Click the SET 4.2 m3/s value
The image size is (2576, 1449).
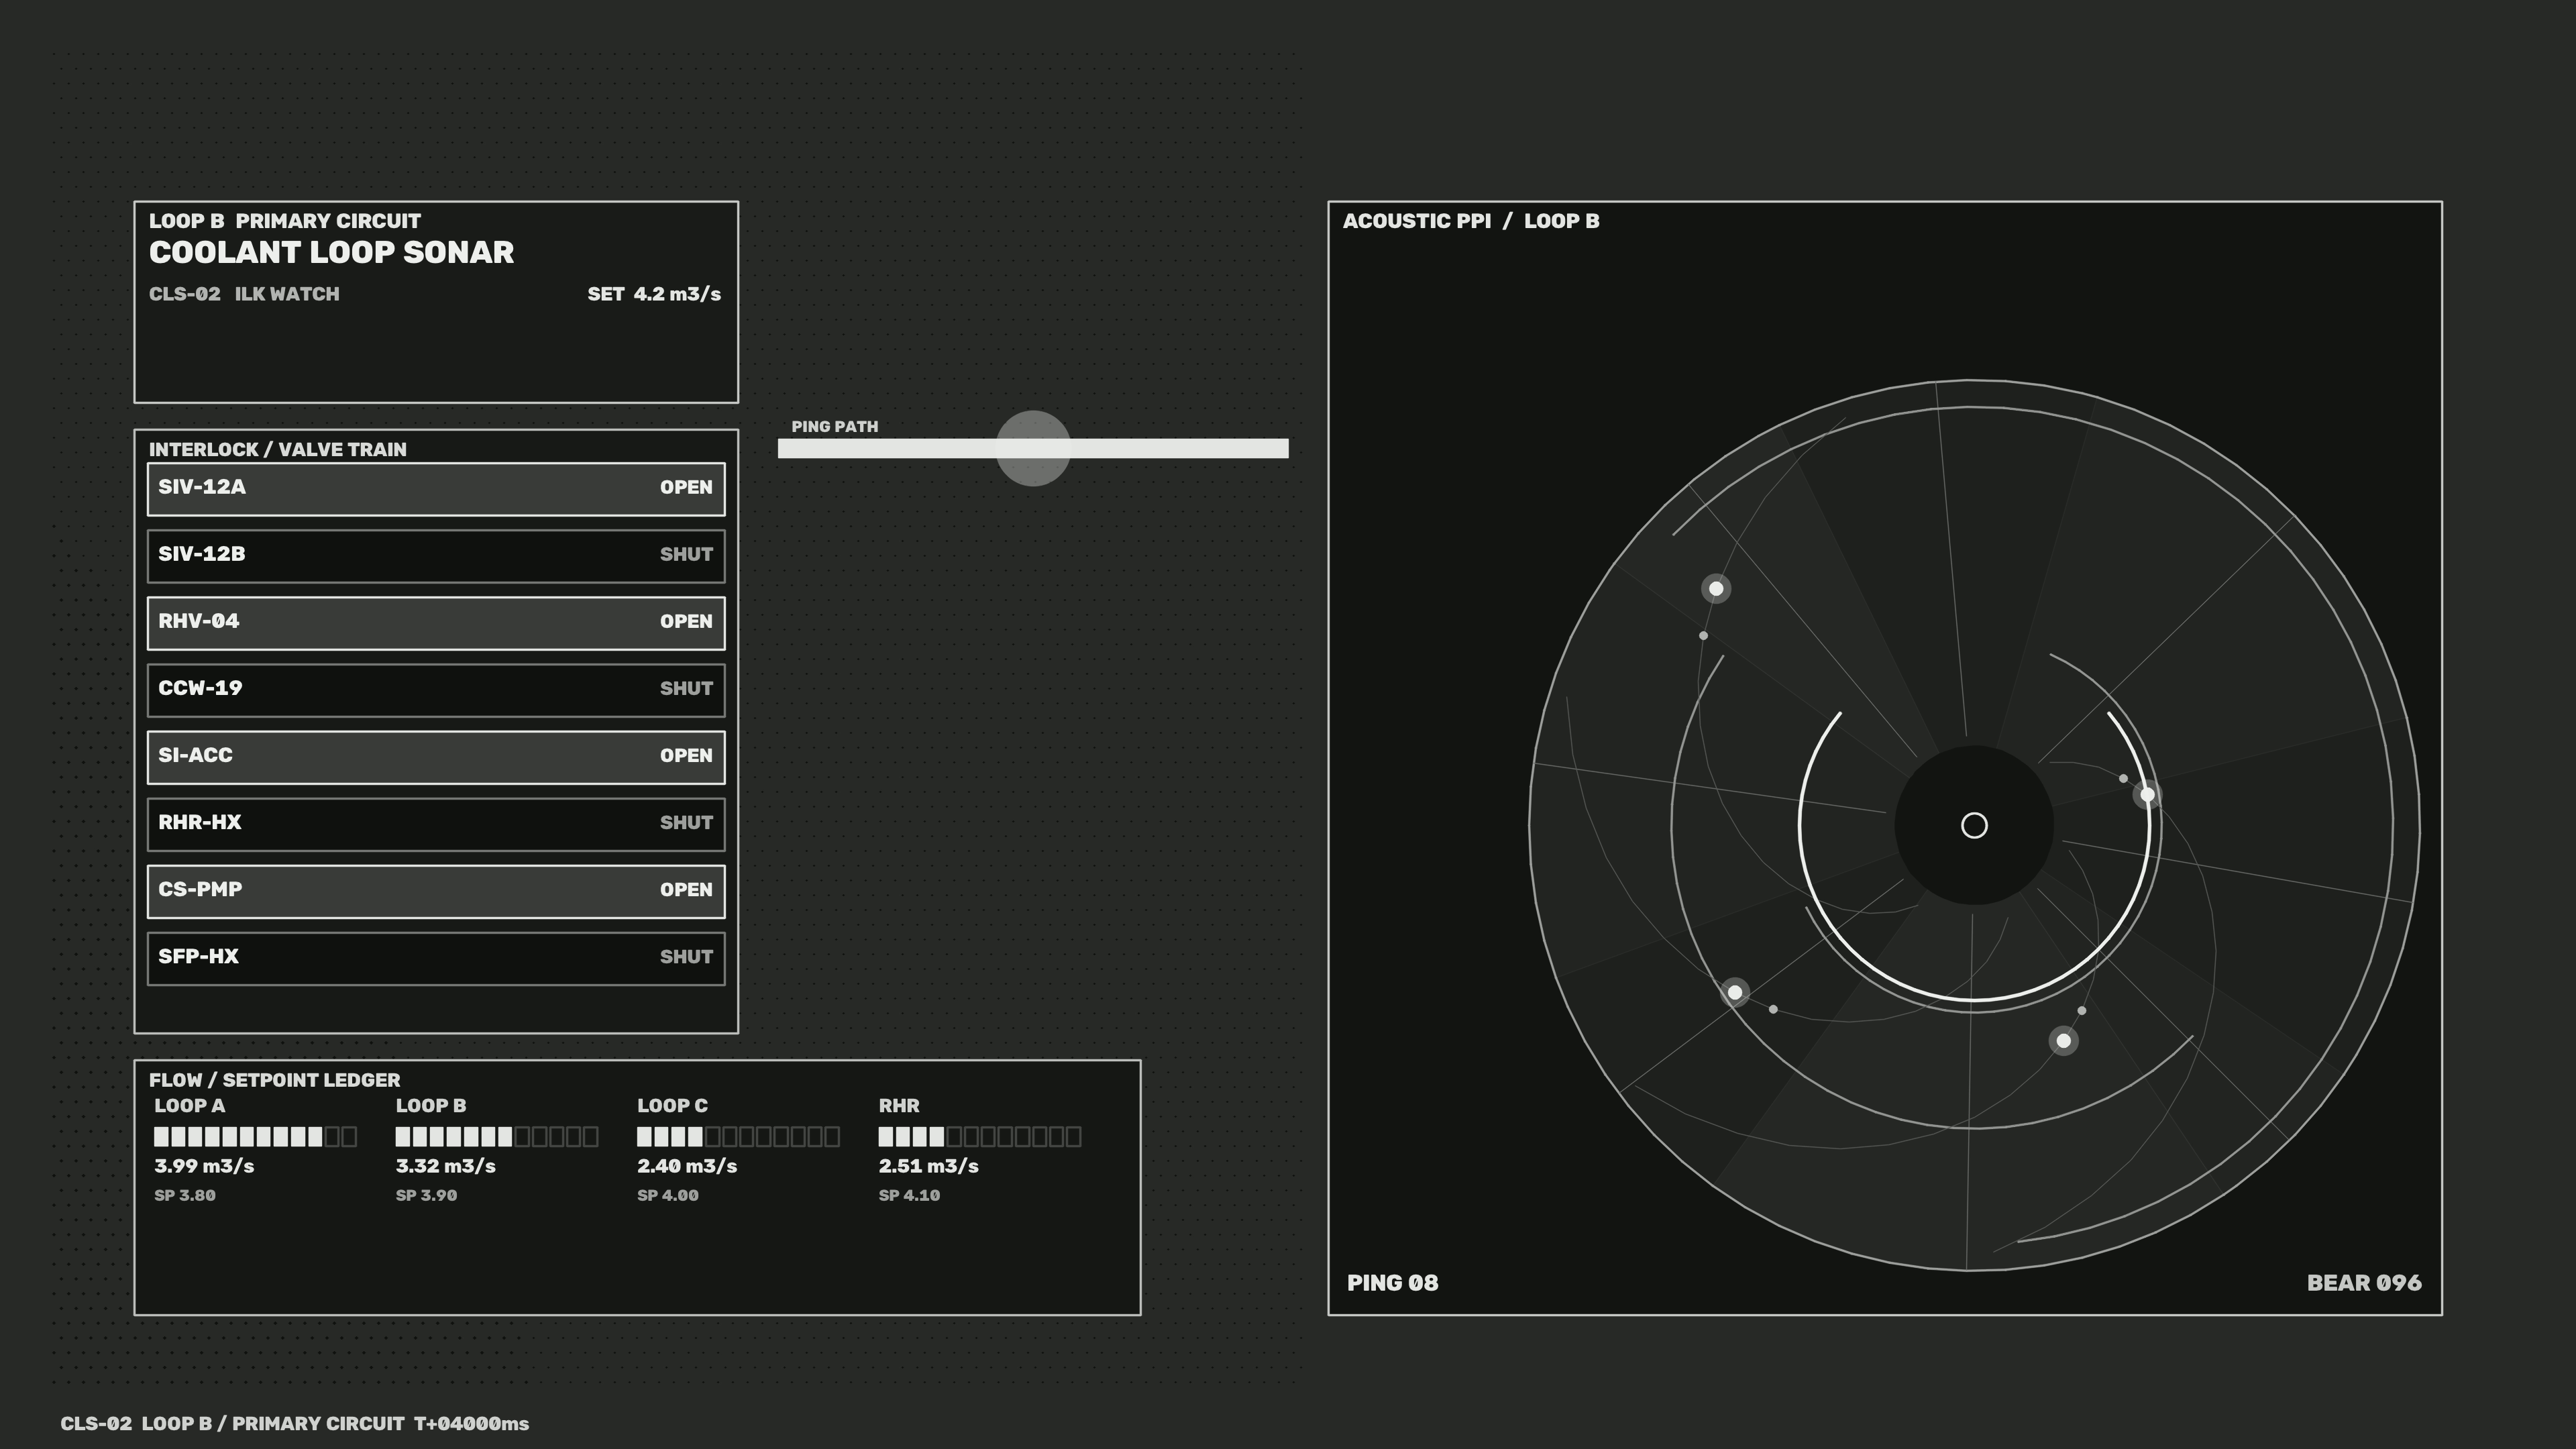[x=654, y=294]
